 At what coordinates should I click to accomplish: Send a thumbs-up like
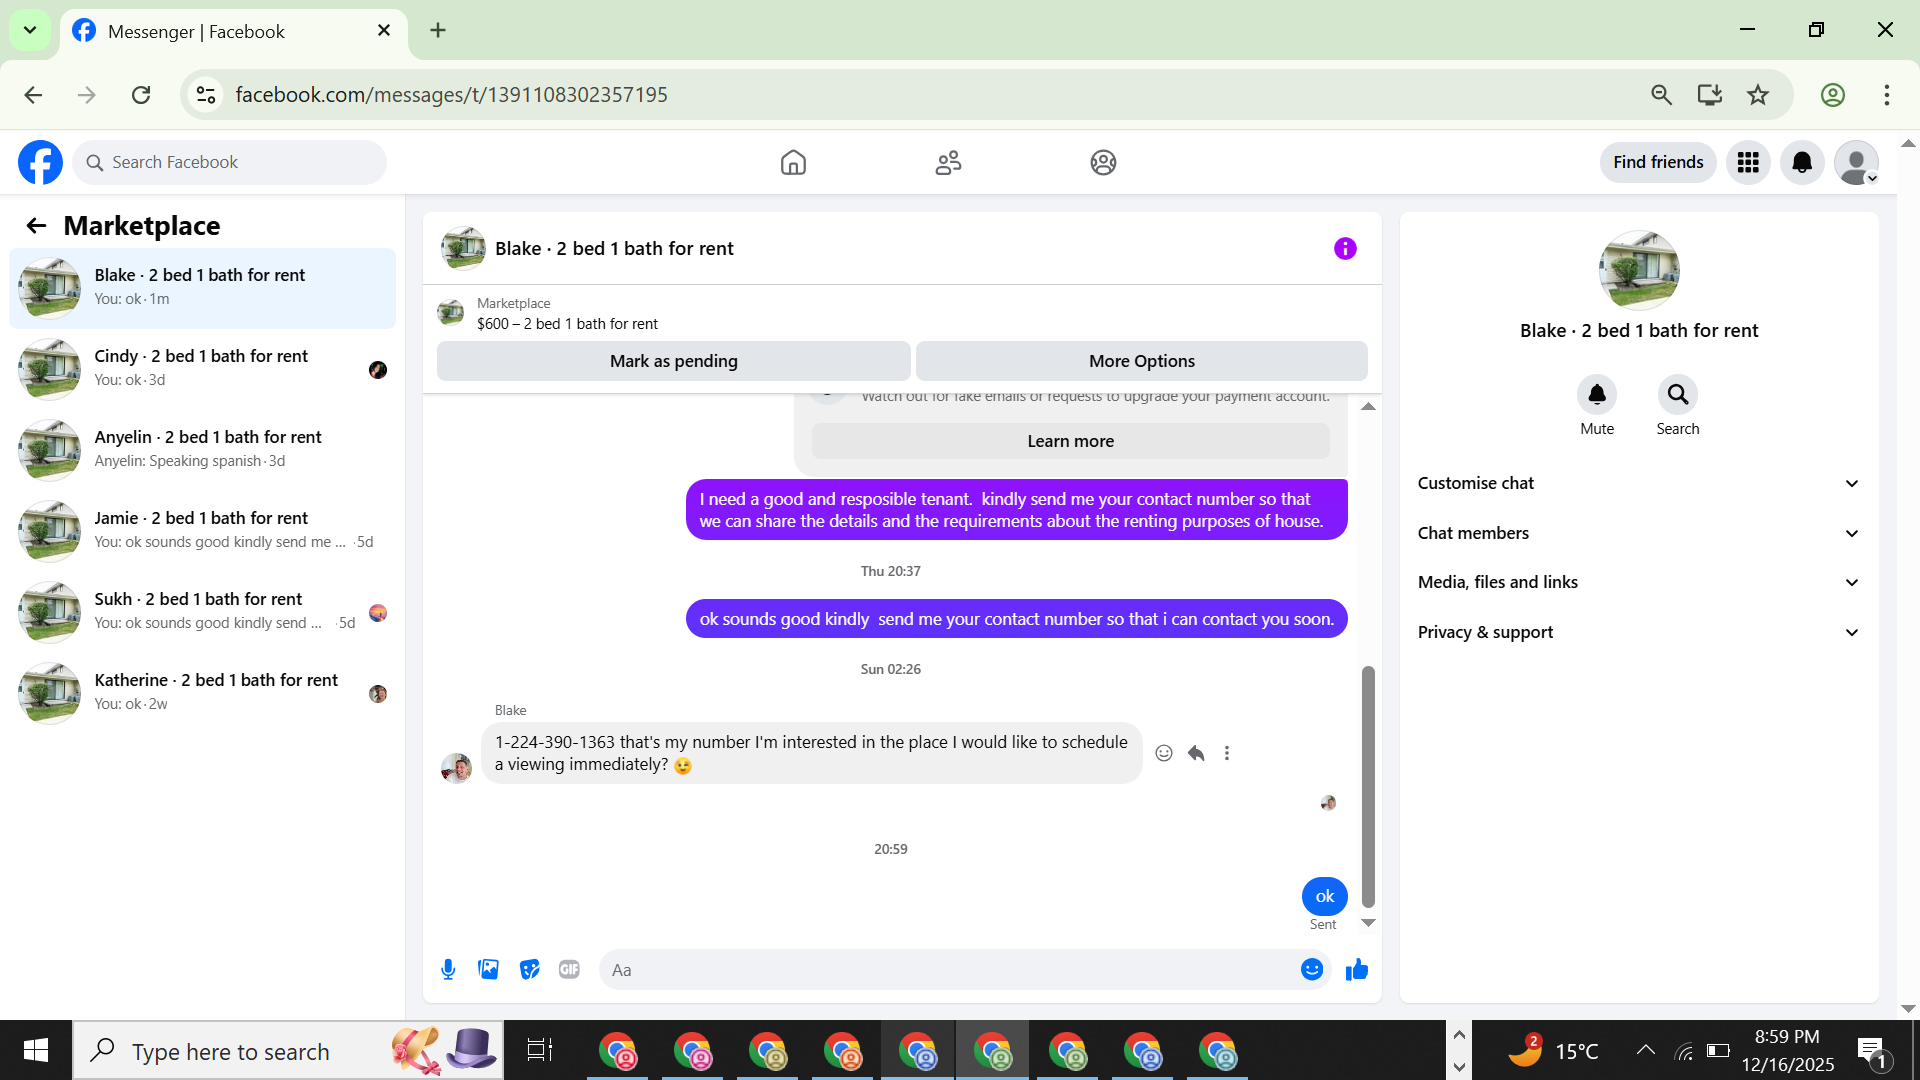point(1357,969)
